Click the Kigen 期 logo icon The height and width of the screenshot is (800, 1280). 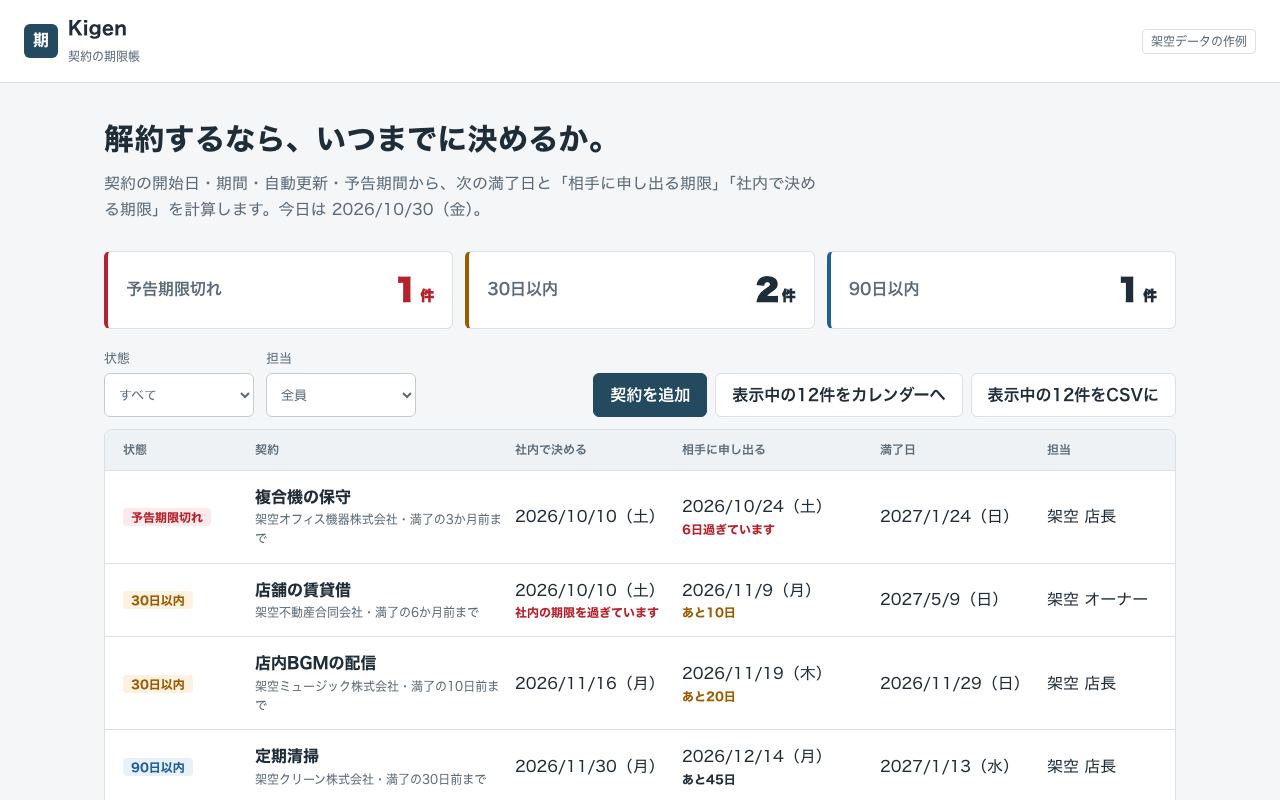(x=41, y=41)
